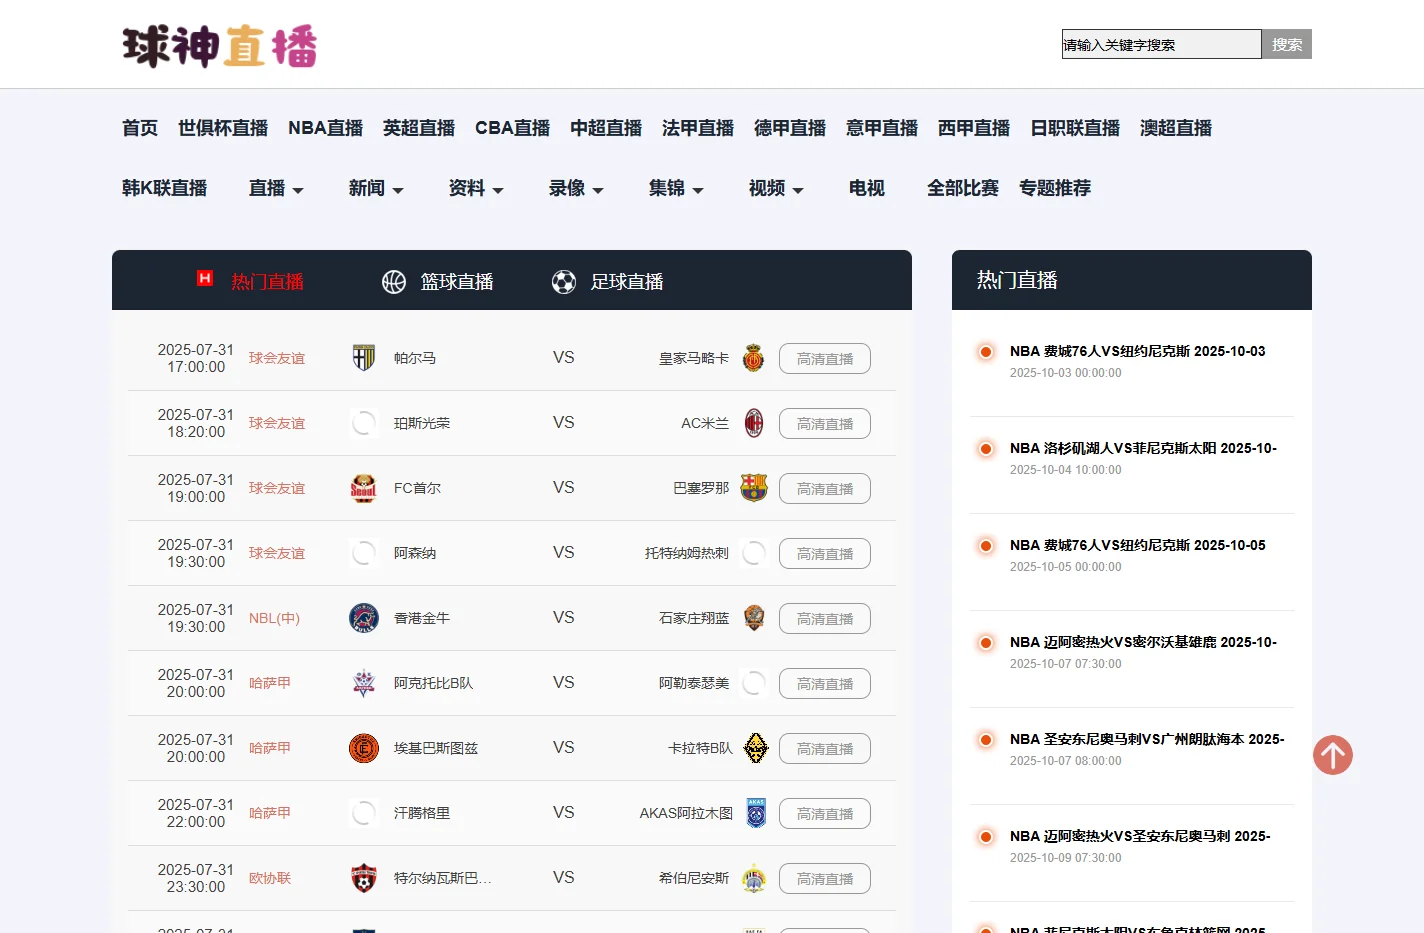Click the basketball icon beside 篮球直播
The height and width of the screenshot is (933, 1424).
tap(394, 282)
